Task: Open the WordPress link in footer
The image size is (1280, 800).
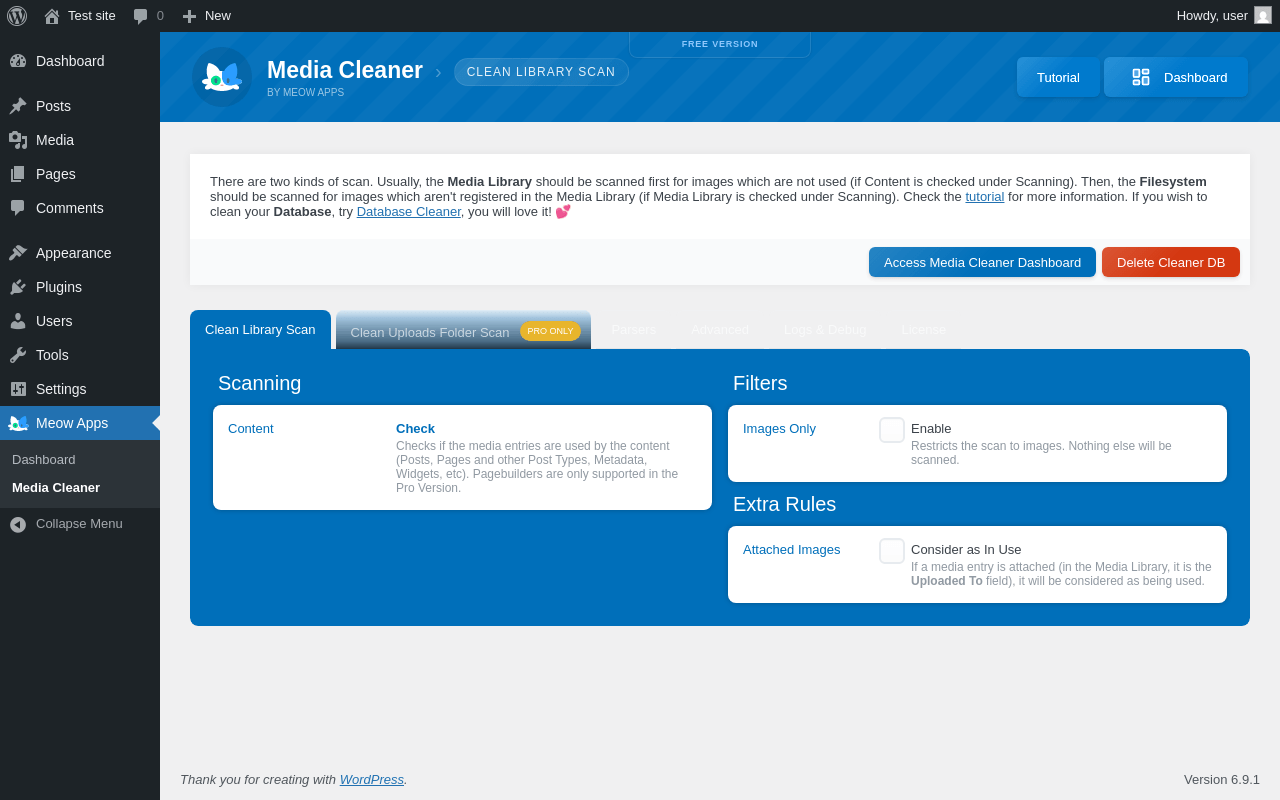Action: 372,780
